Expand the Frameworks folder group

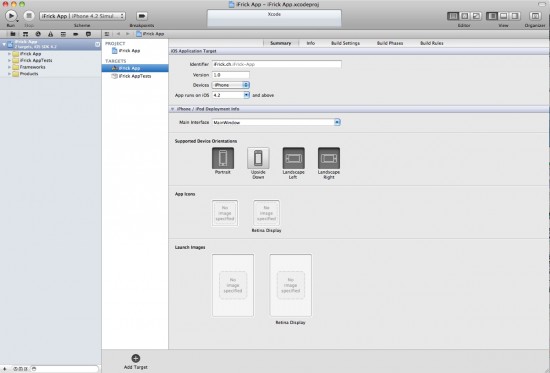pos(9,67)
